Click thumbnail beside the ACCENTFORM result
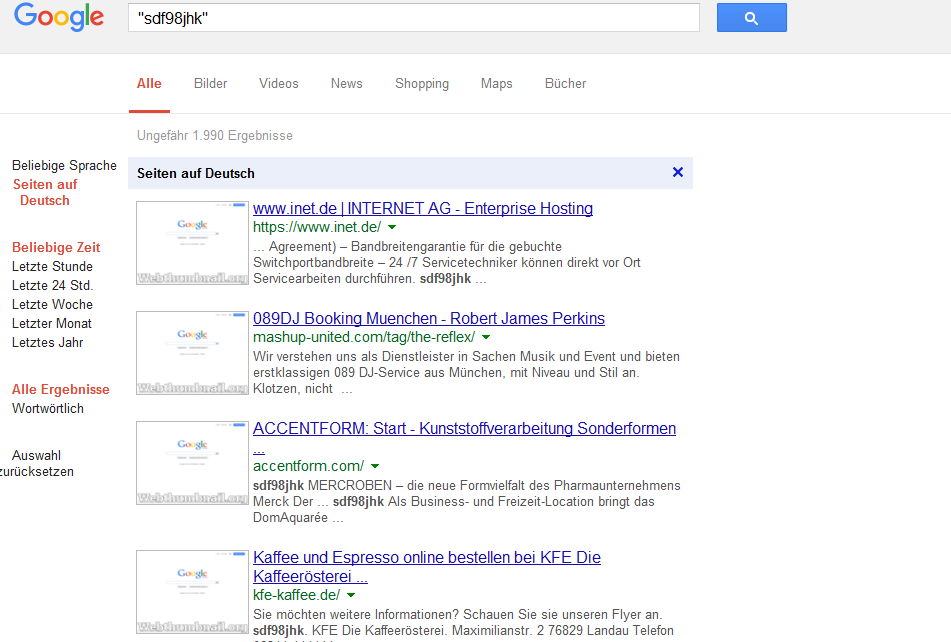Screen dimensions: 951x642 pyautogui.click(x=192, y=463)
